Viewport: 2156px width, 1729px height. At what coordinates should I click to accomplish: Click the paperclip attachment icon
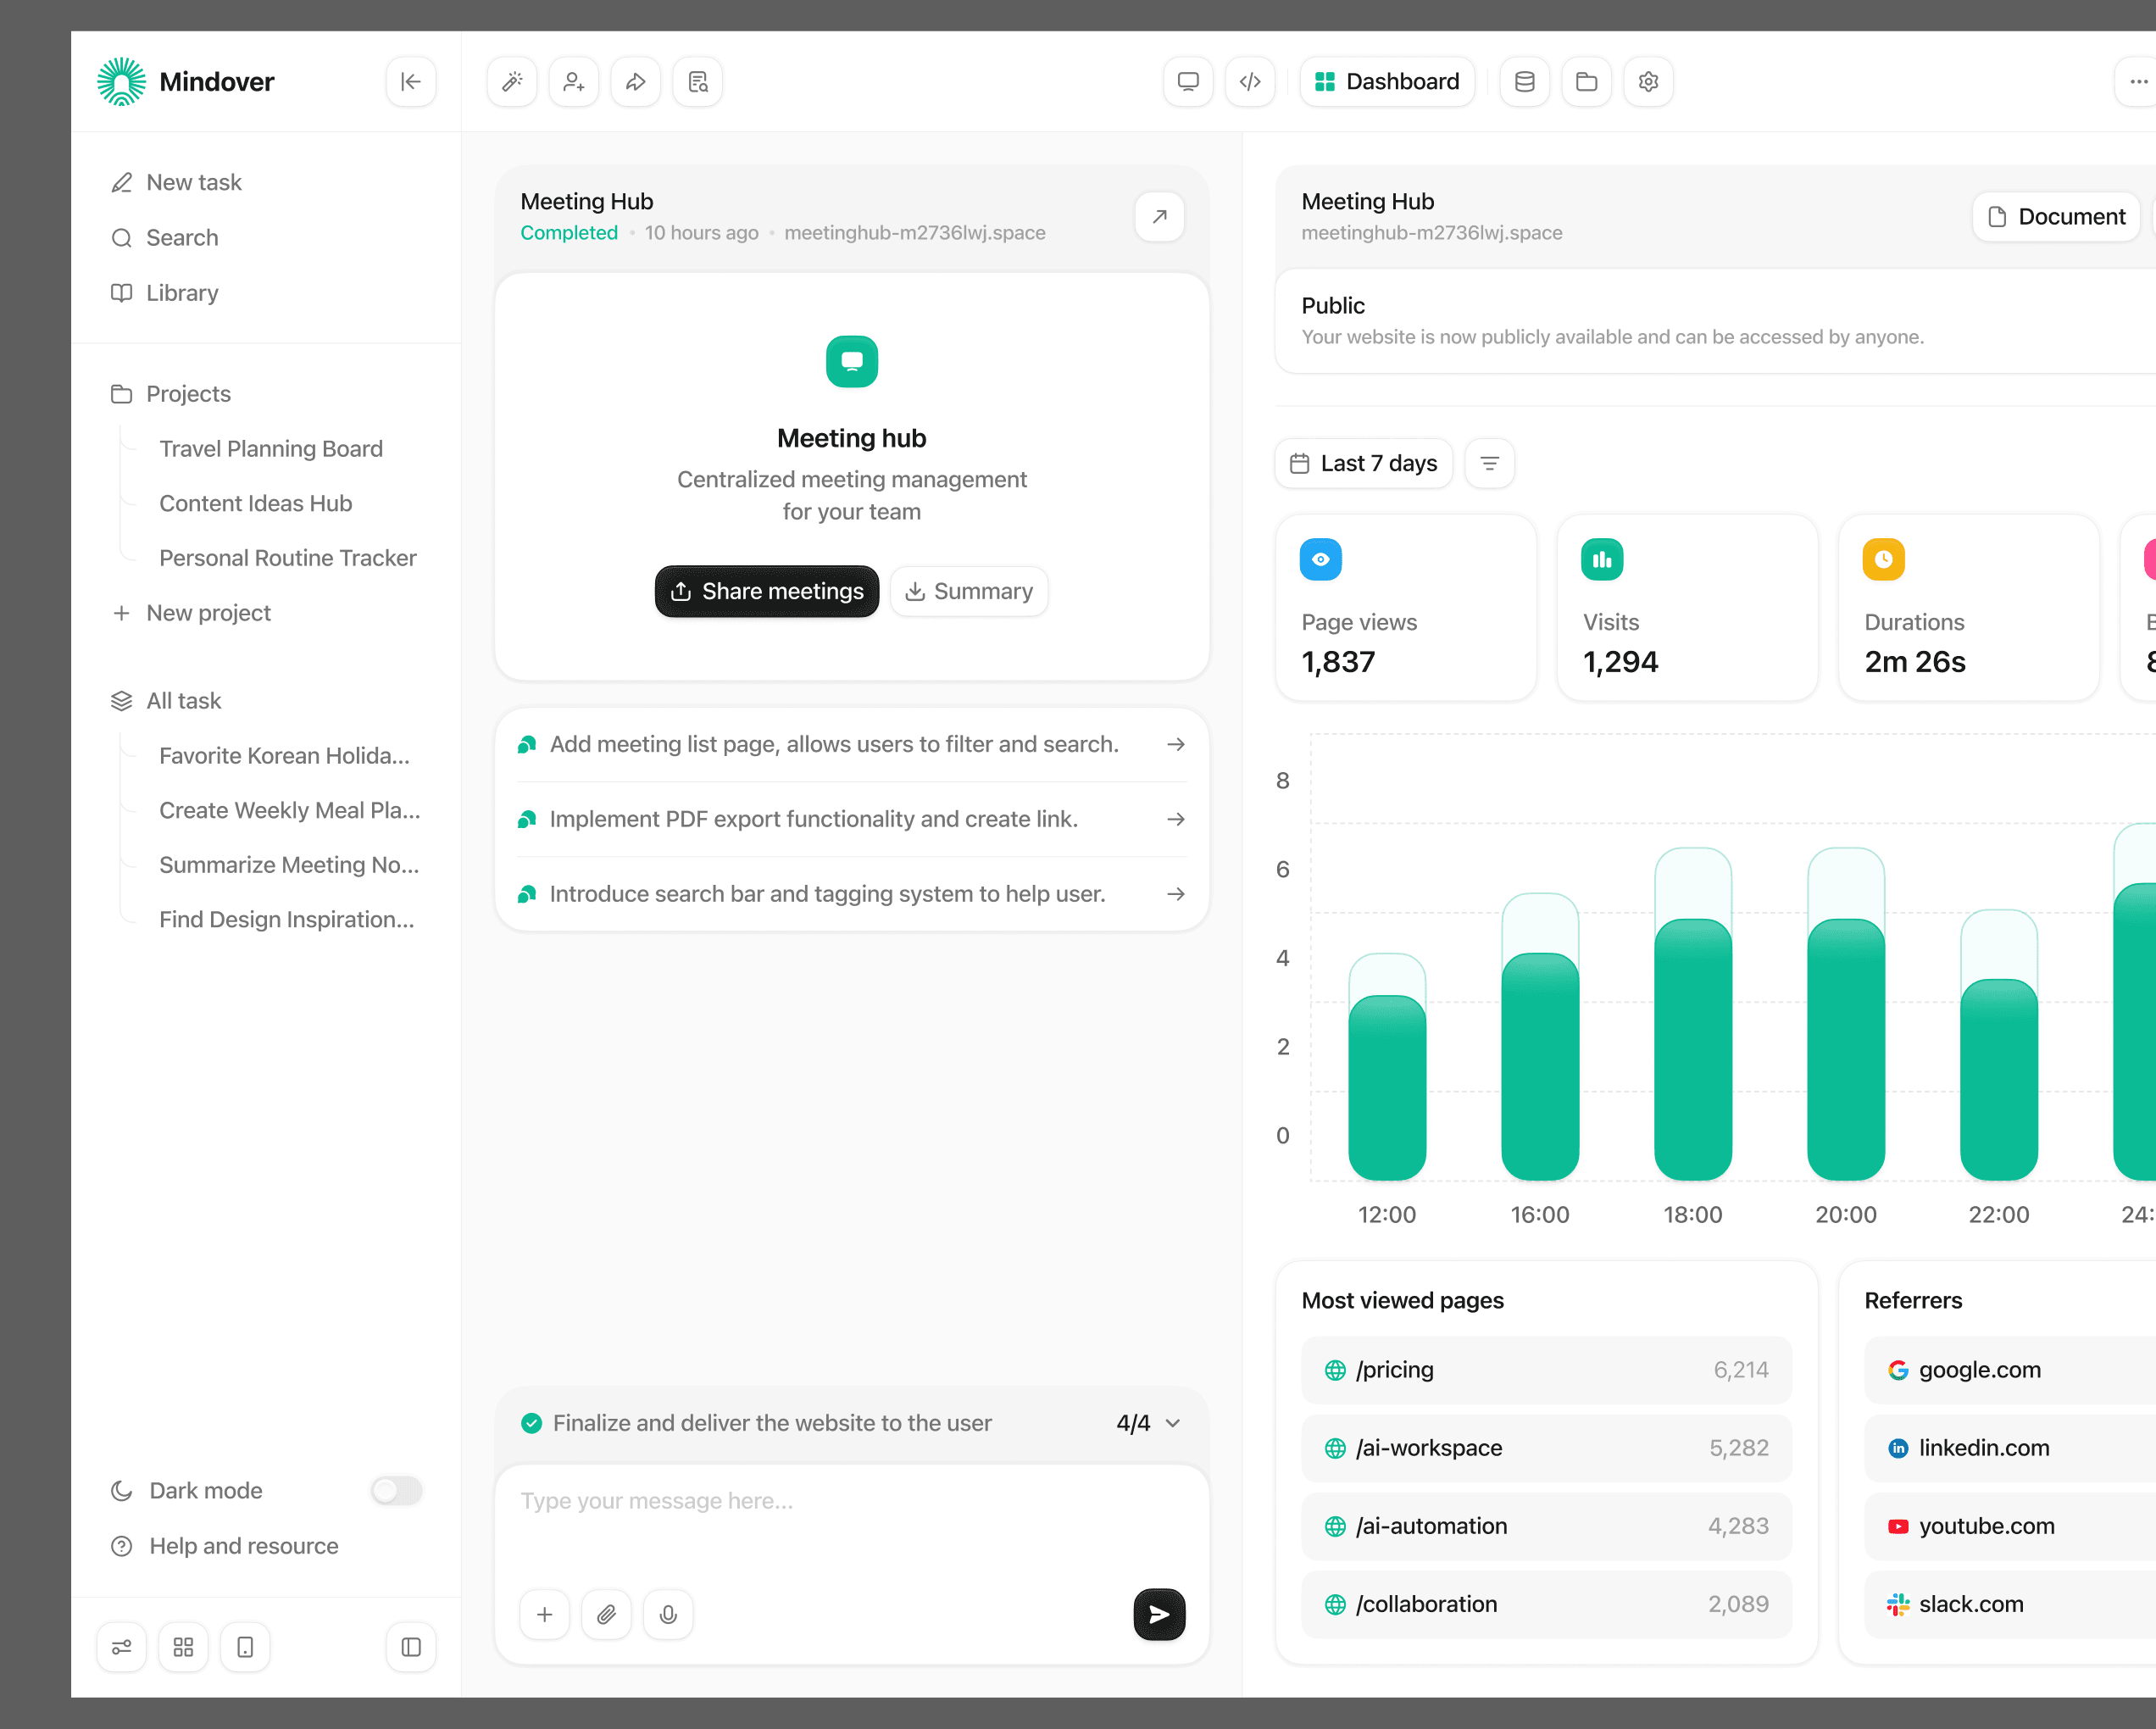[x=607, y=1614]
